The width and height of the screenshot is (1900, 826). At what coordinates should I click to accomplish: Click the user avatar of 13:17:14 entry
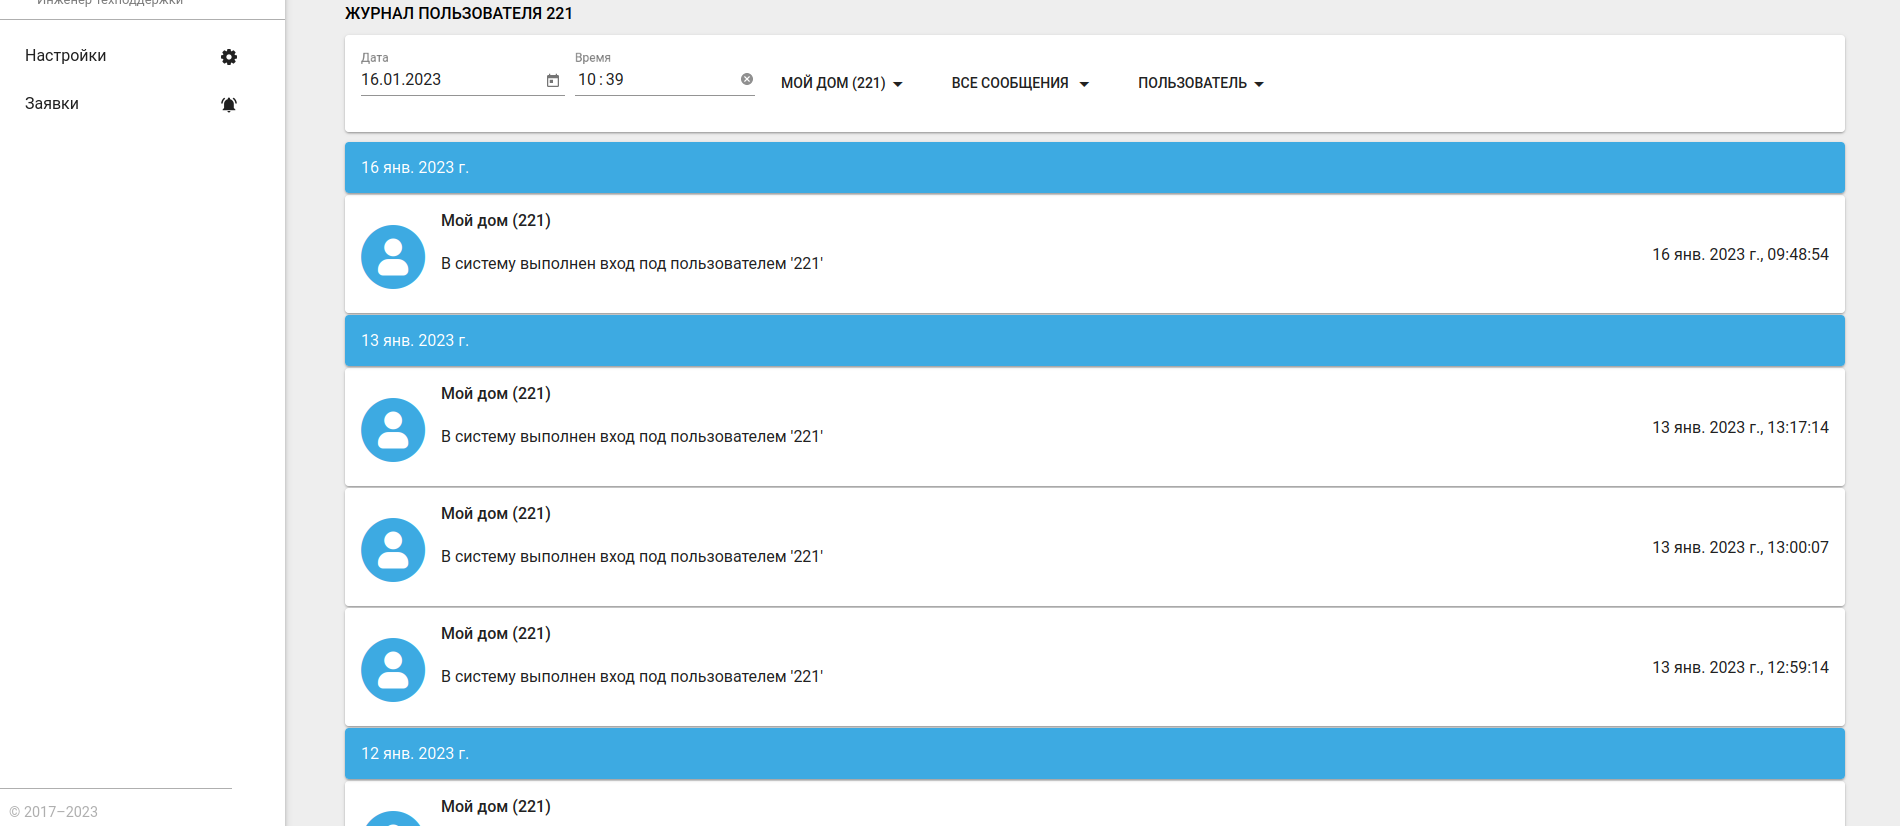(393, 430)
